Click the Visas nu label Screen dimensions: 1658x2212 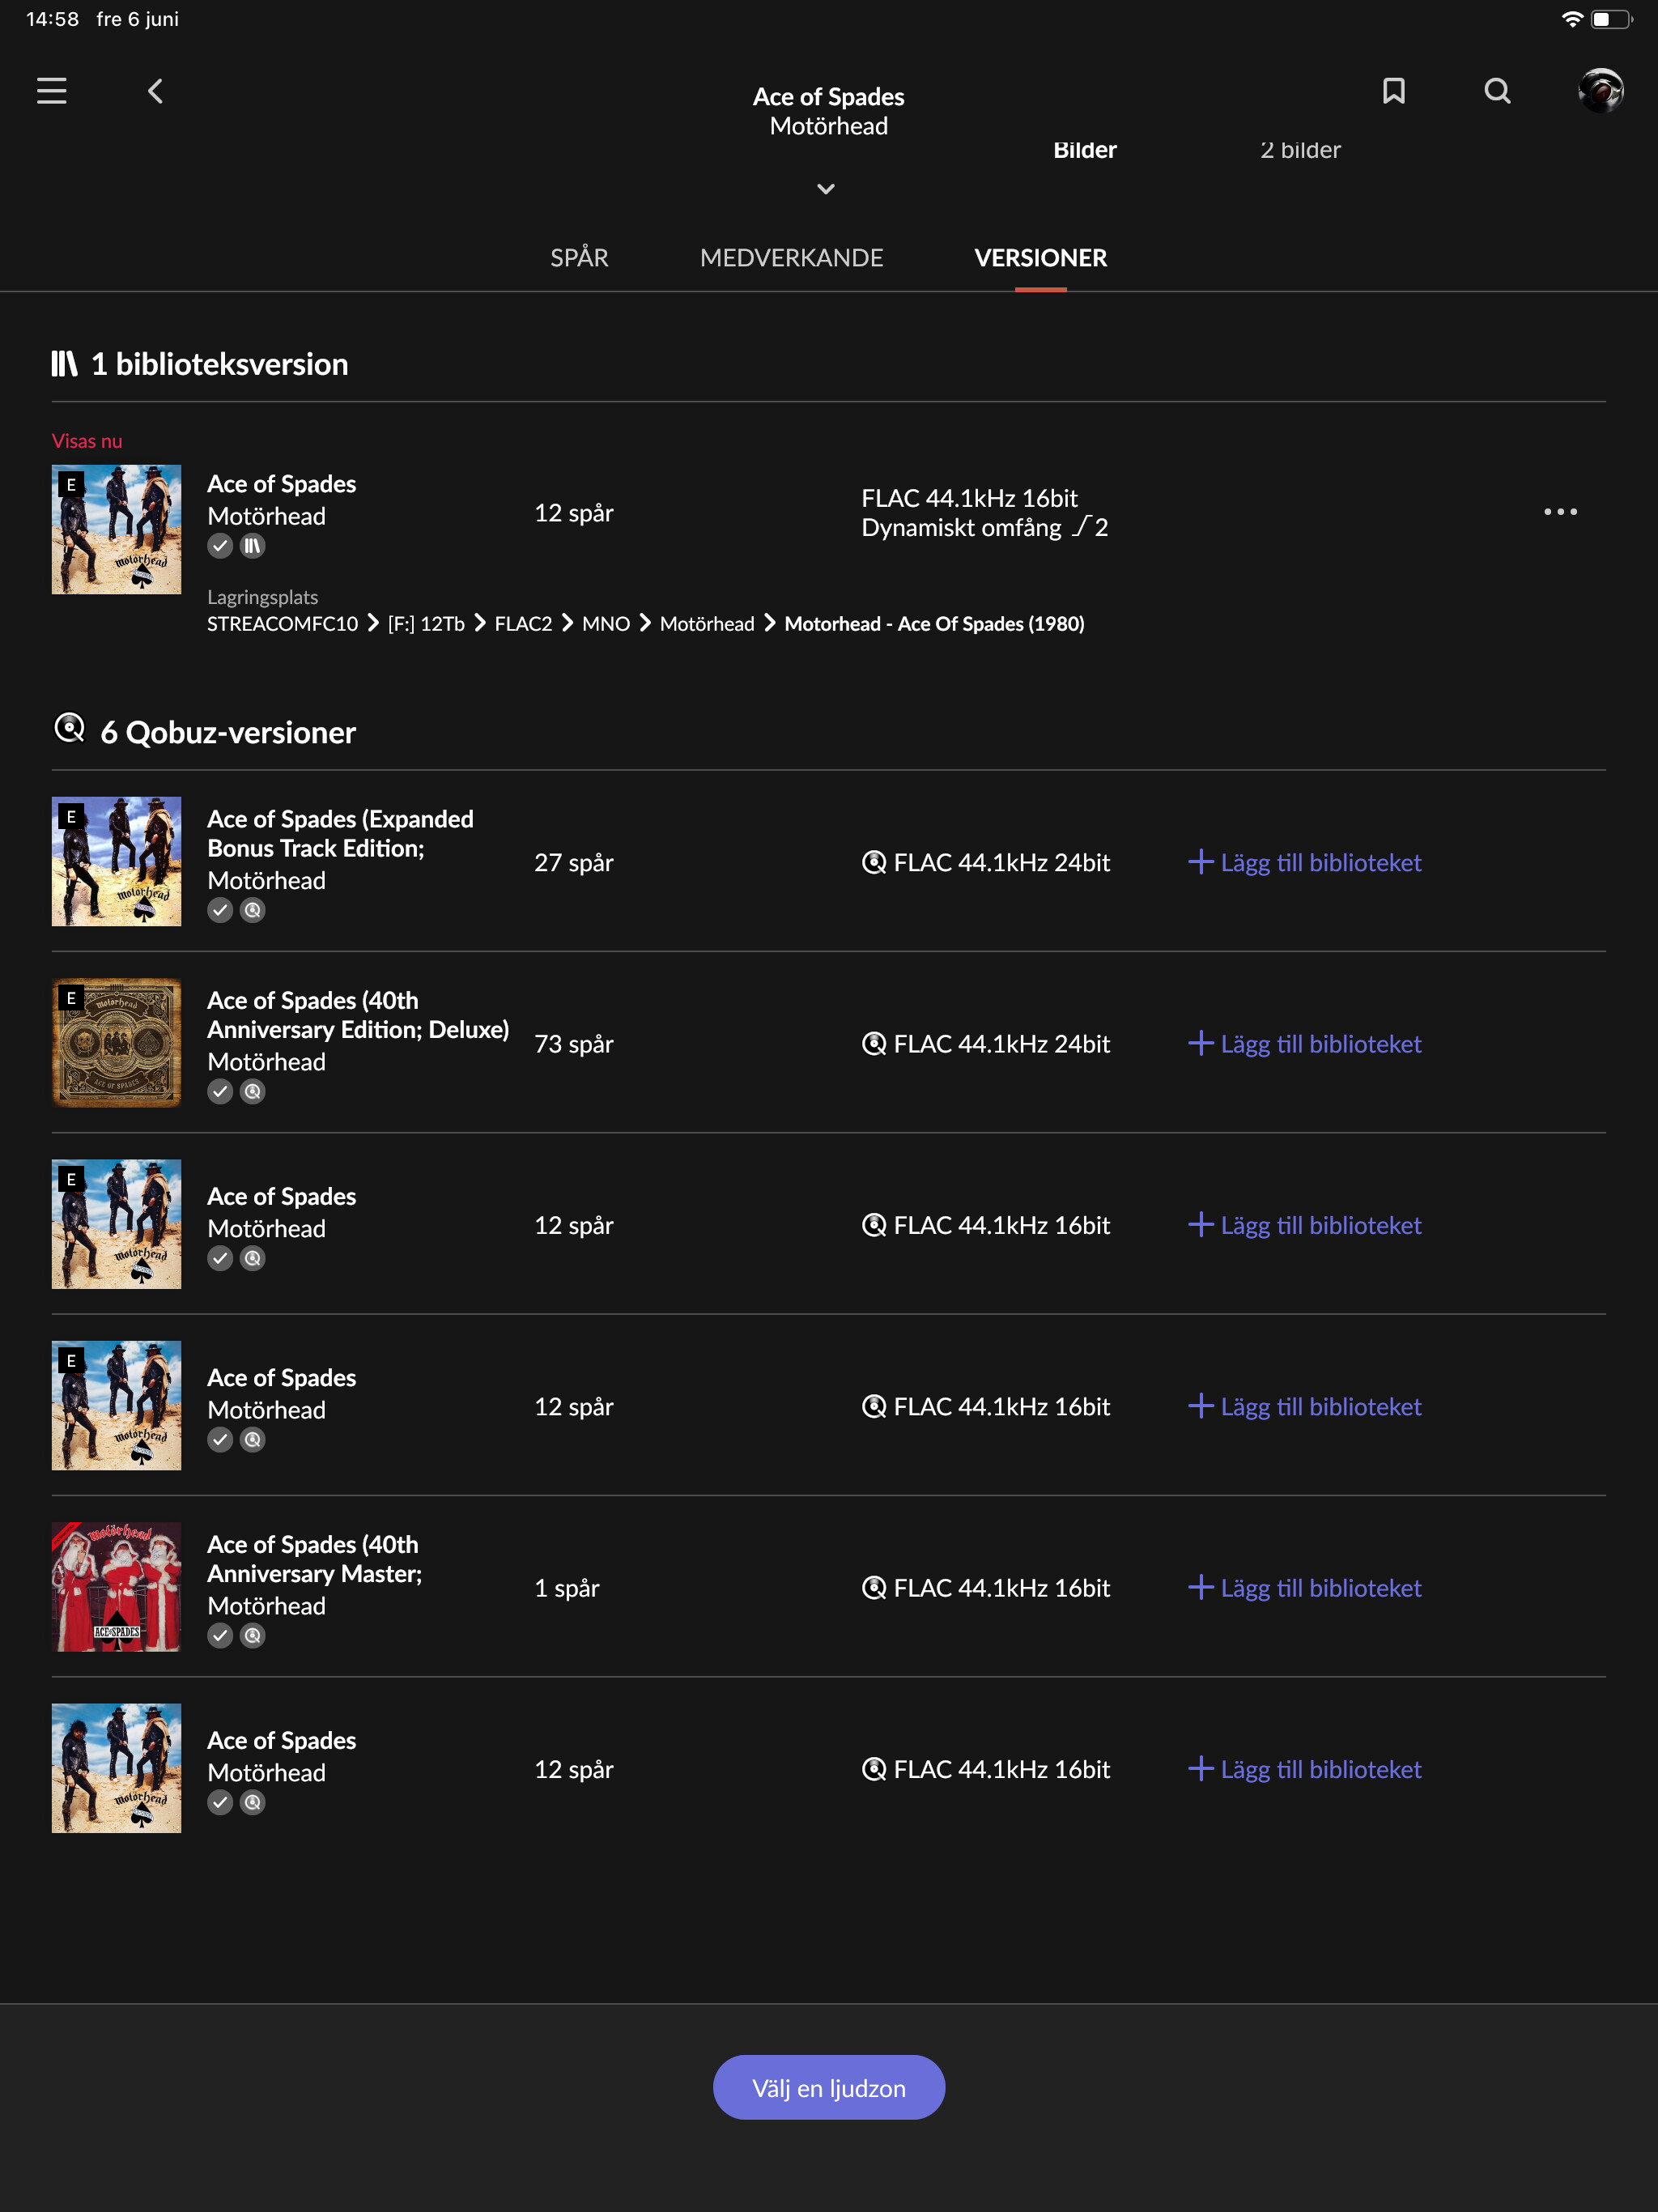click(x=87, y=441)
